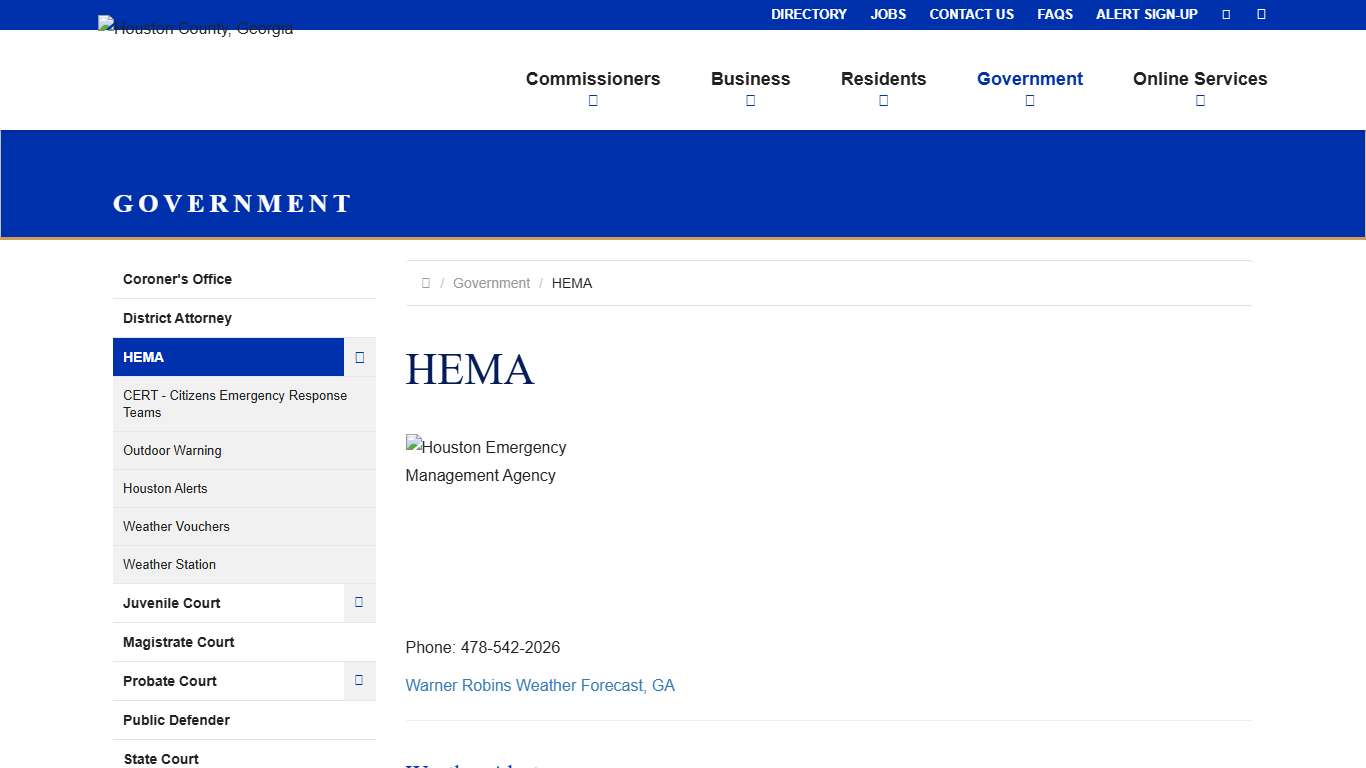Open the dropdown icon under Online Services
This screenshot has height=768, width=1366.
coord(1200,100)
